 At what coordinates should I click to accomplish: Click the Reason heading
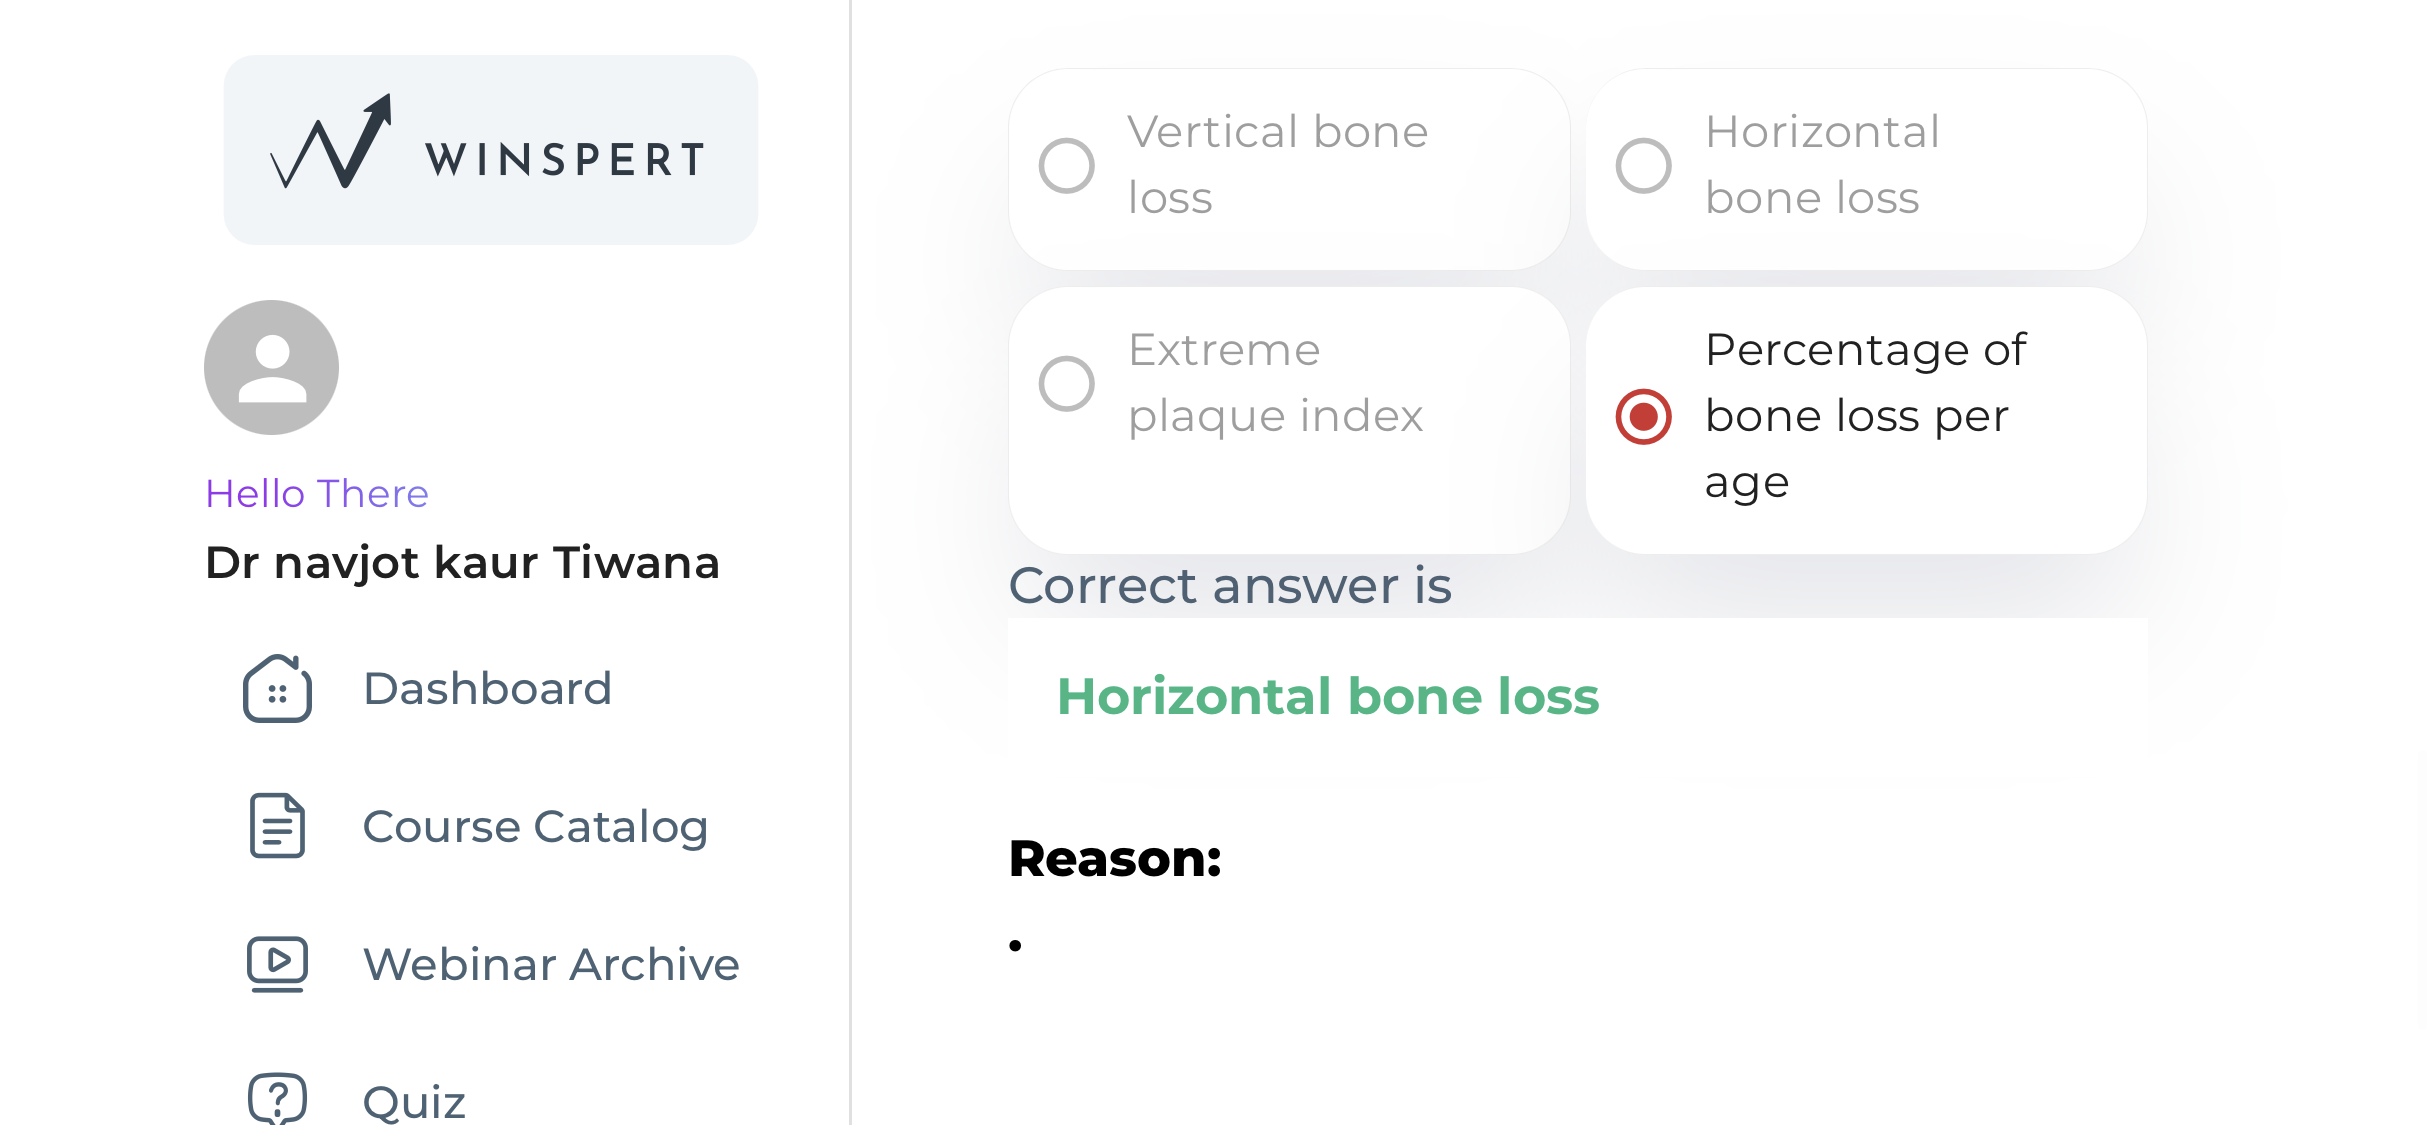click(1115, 859)
